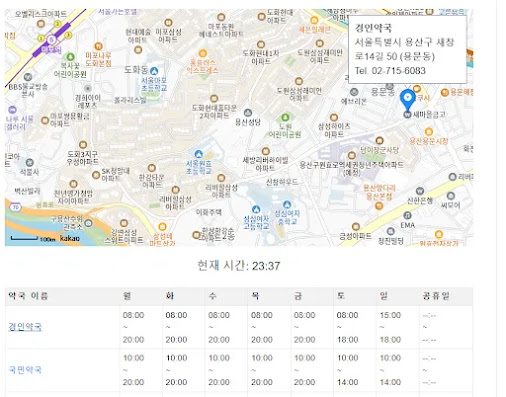Click the Tel. 02-715-6083 text in popup
The width and height of the screenshot is (506, 397).
[x=390, y=71]
